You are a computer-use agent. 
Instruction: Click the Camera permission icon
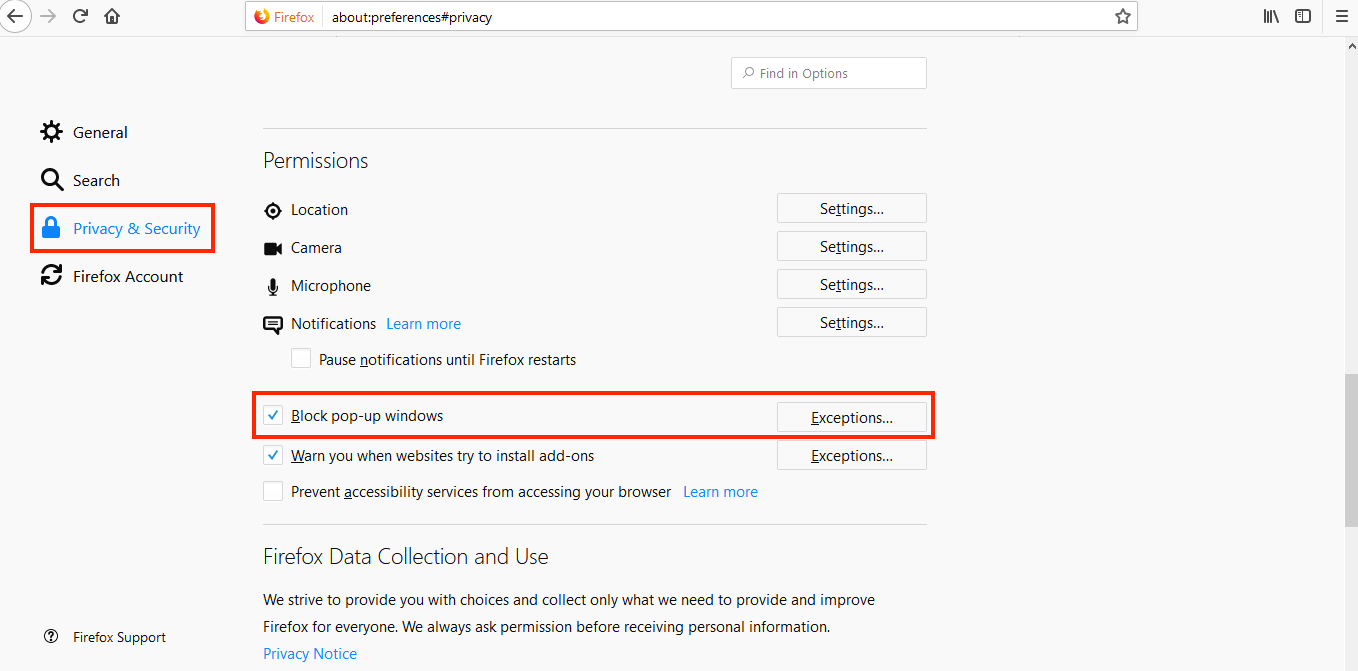(272, 248)
